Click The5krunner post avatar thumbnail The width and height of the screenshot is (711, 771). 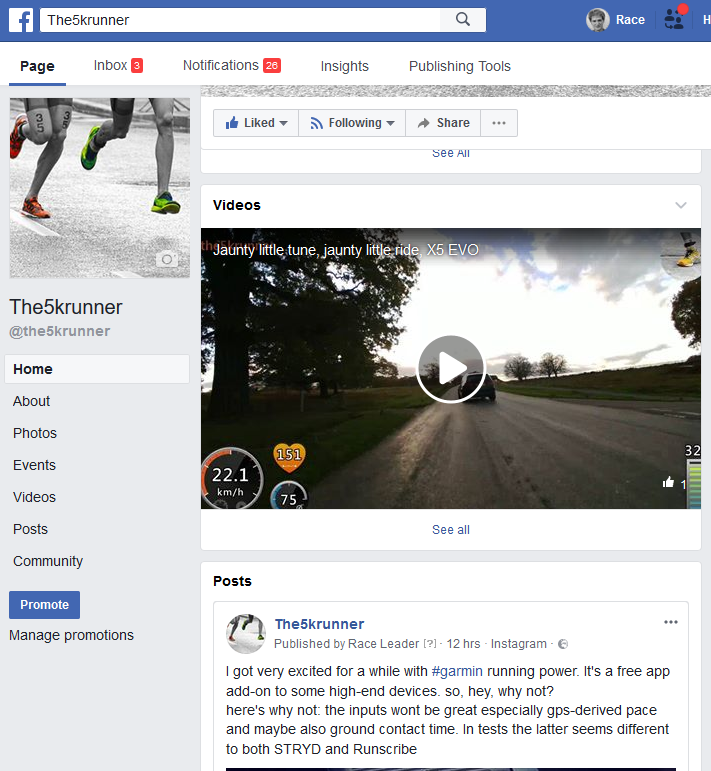246,633
